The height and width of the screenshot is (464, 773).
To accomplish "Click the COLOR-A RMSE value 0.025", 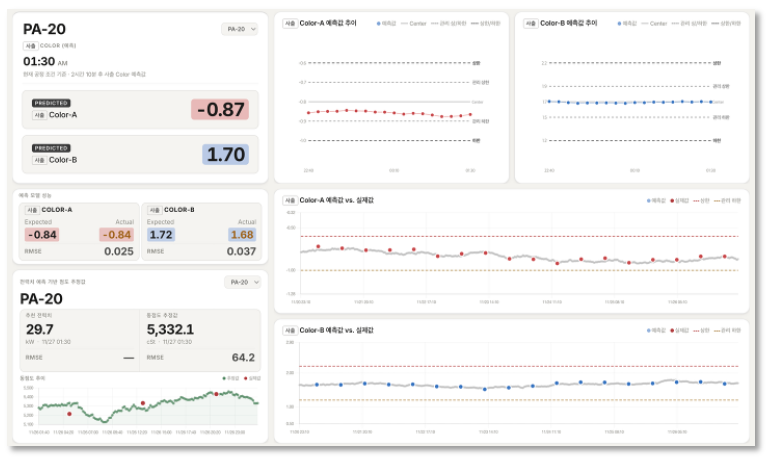I will pos(119,251).
